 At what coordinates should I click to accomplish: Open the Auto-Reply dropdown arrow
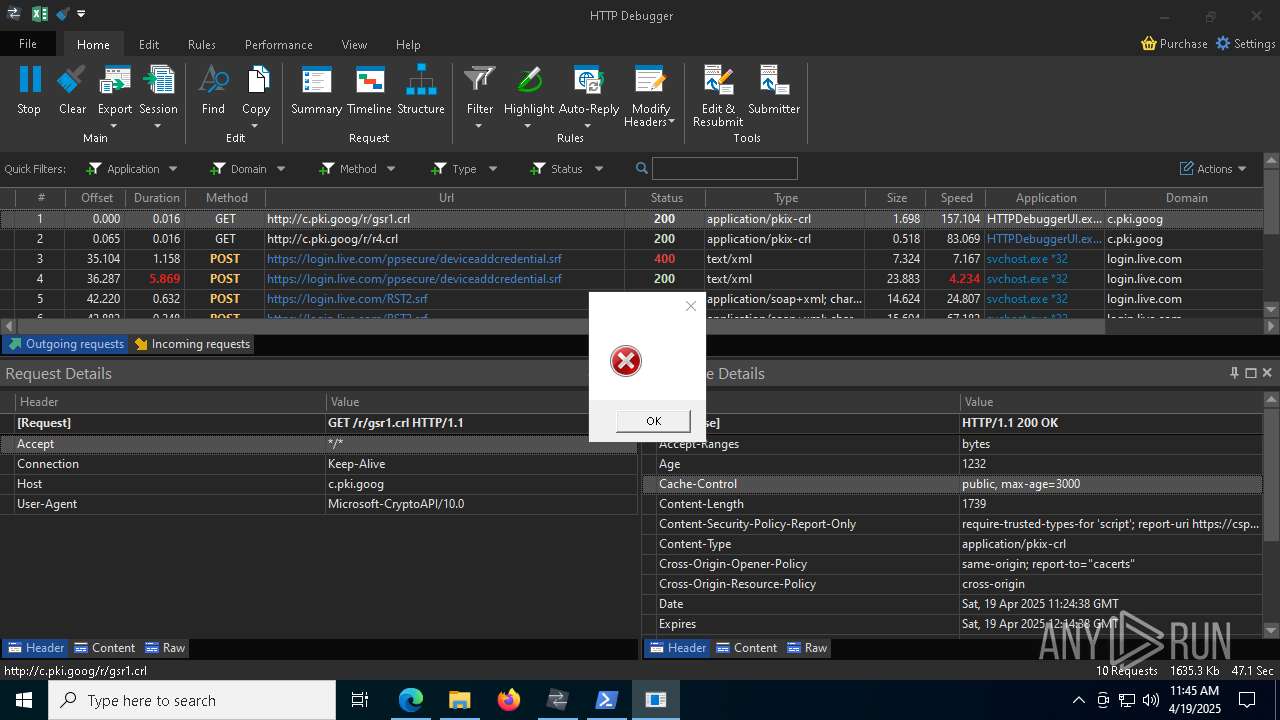click(588, 126)
